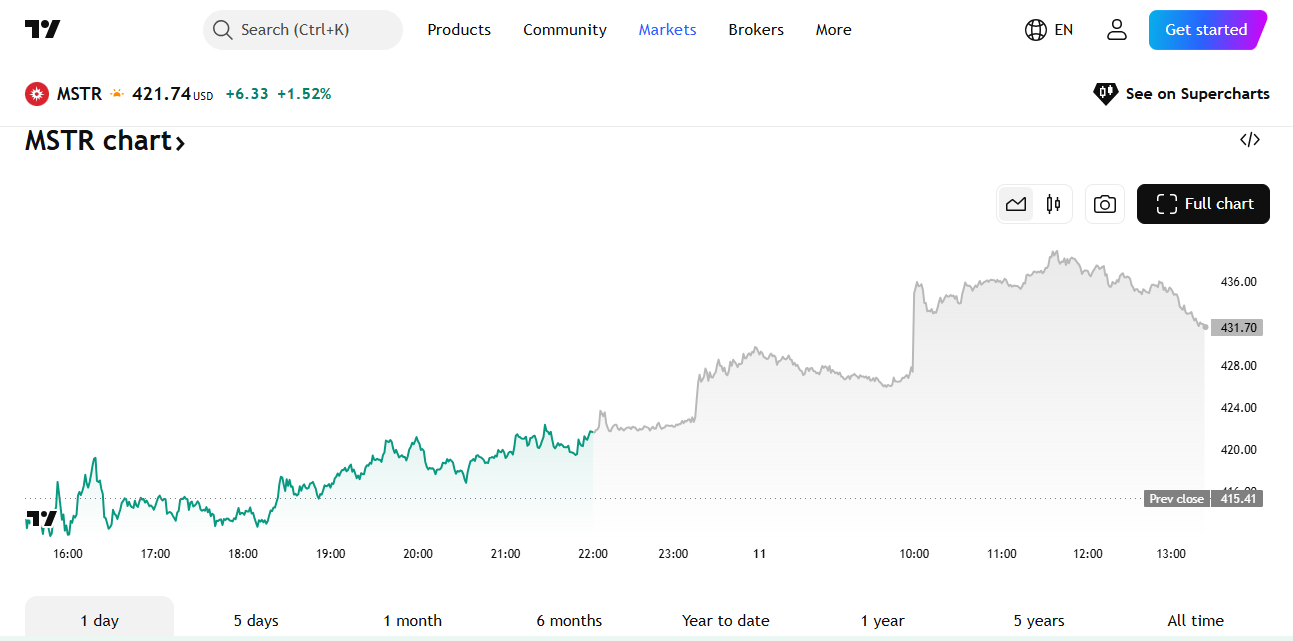Select the 6 months range tab
Screen dimensions: 1293x641
tap(569, 620)
